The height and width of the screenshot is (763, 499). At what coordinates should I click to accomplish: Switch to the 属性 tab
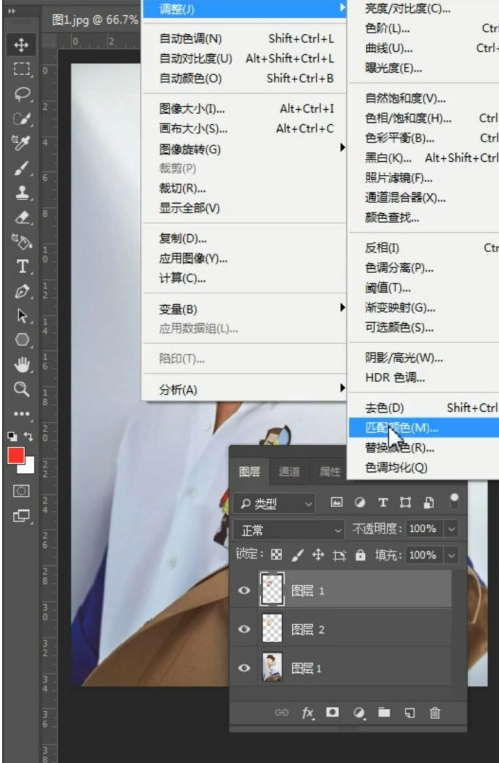[x=330, y=472]
